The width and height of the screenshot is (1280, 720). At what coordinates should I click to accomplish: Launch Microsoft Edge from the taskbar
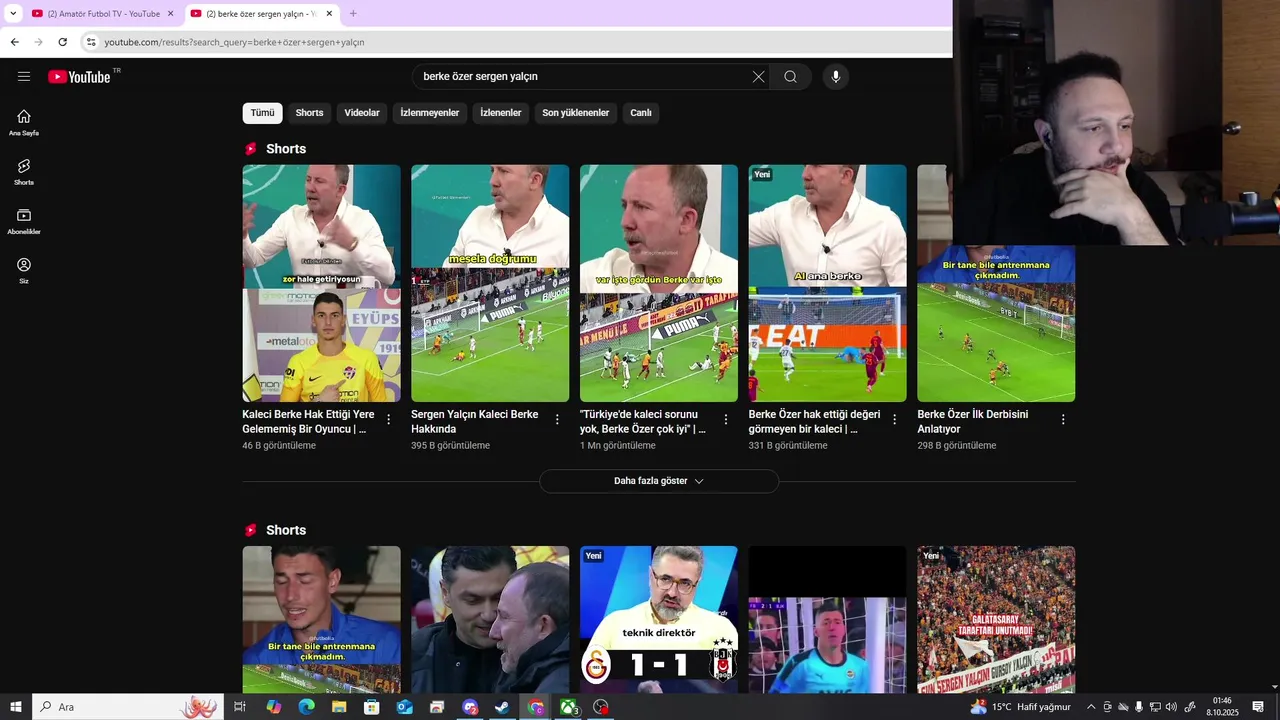(x=306, y=707)
